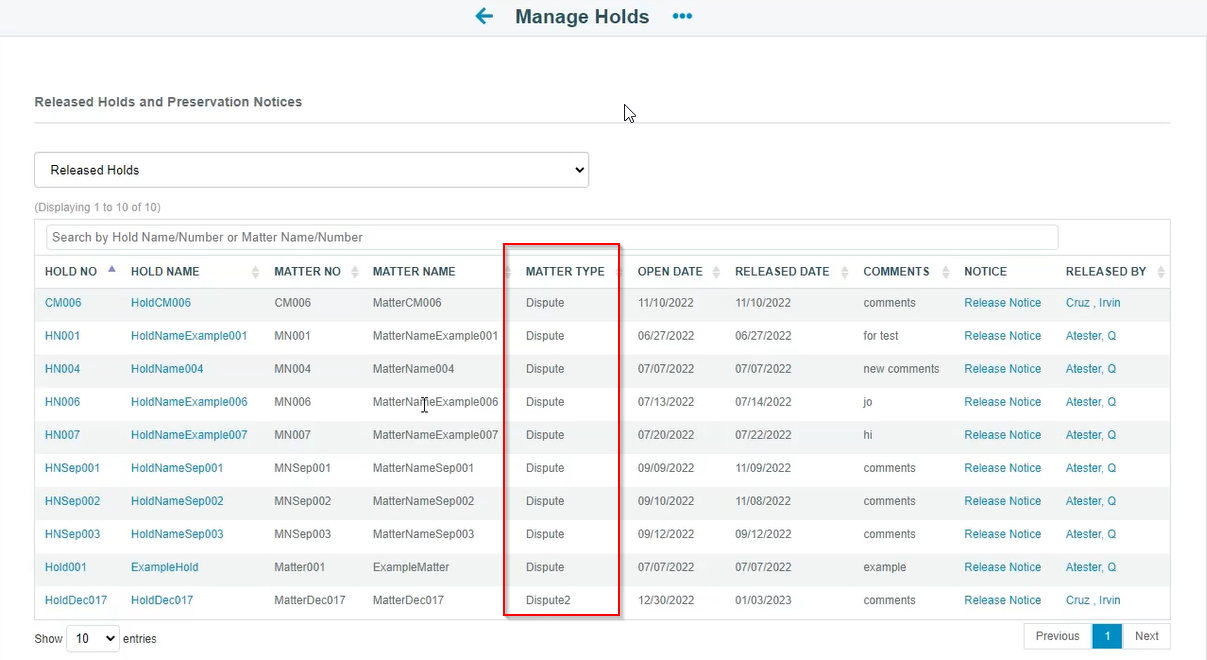Open the HoldCM006 hold name link
Image resolution: width=1207 pixels, height=660 pixels.
coord(161,303)
